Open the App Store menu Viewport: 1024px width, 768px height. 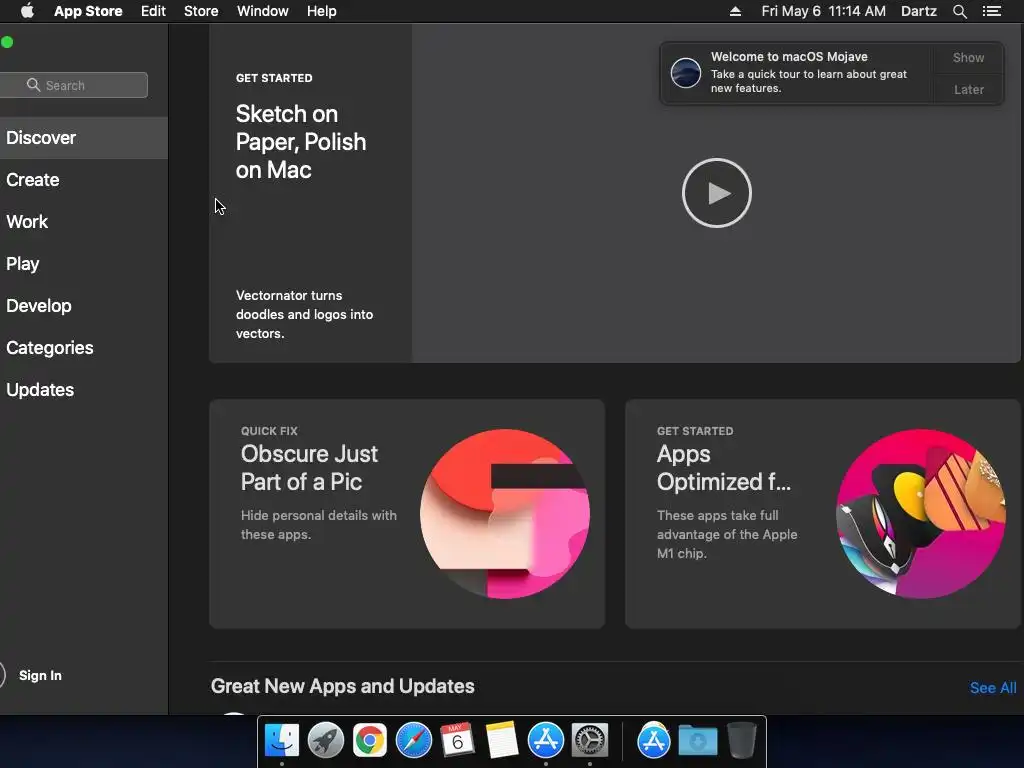pos(88,11)
